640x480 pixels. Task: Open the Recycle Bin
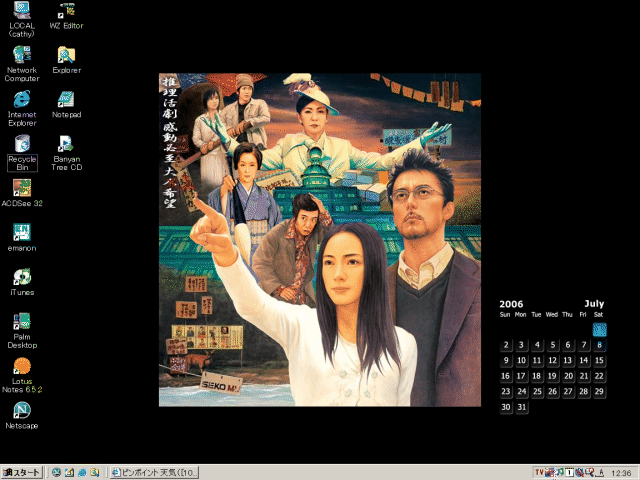22,144
